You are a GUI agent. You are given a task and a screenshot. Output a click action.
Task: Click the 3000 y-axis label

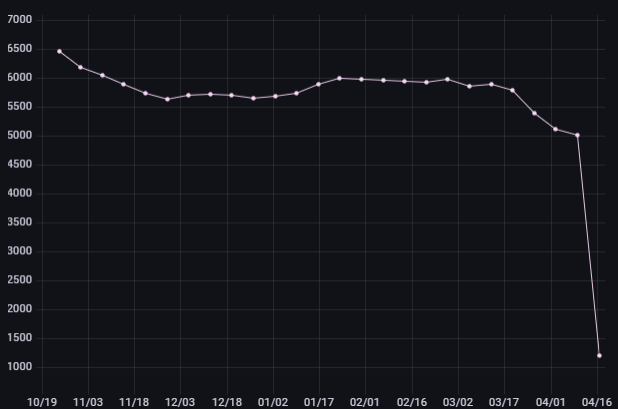20,251
